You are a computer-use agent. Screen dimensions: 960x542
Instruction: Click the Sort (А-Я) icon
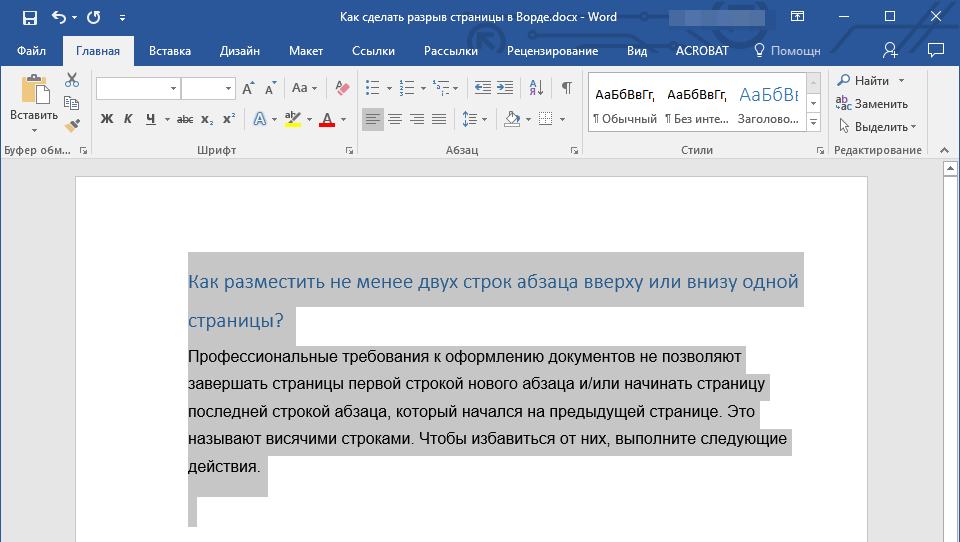pyautogui.click(x=535, y=88)
